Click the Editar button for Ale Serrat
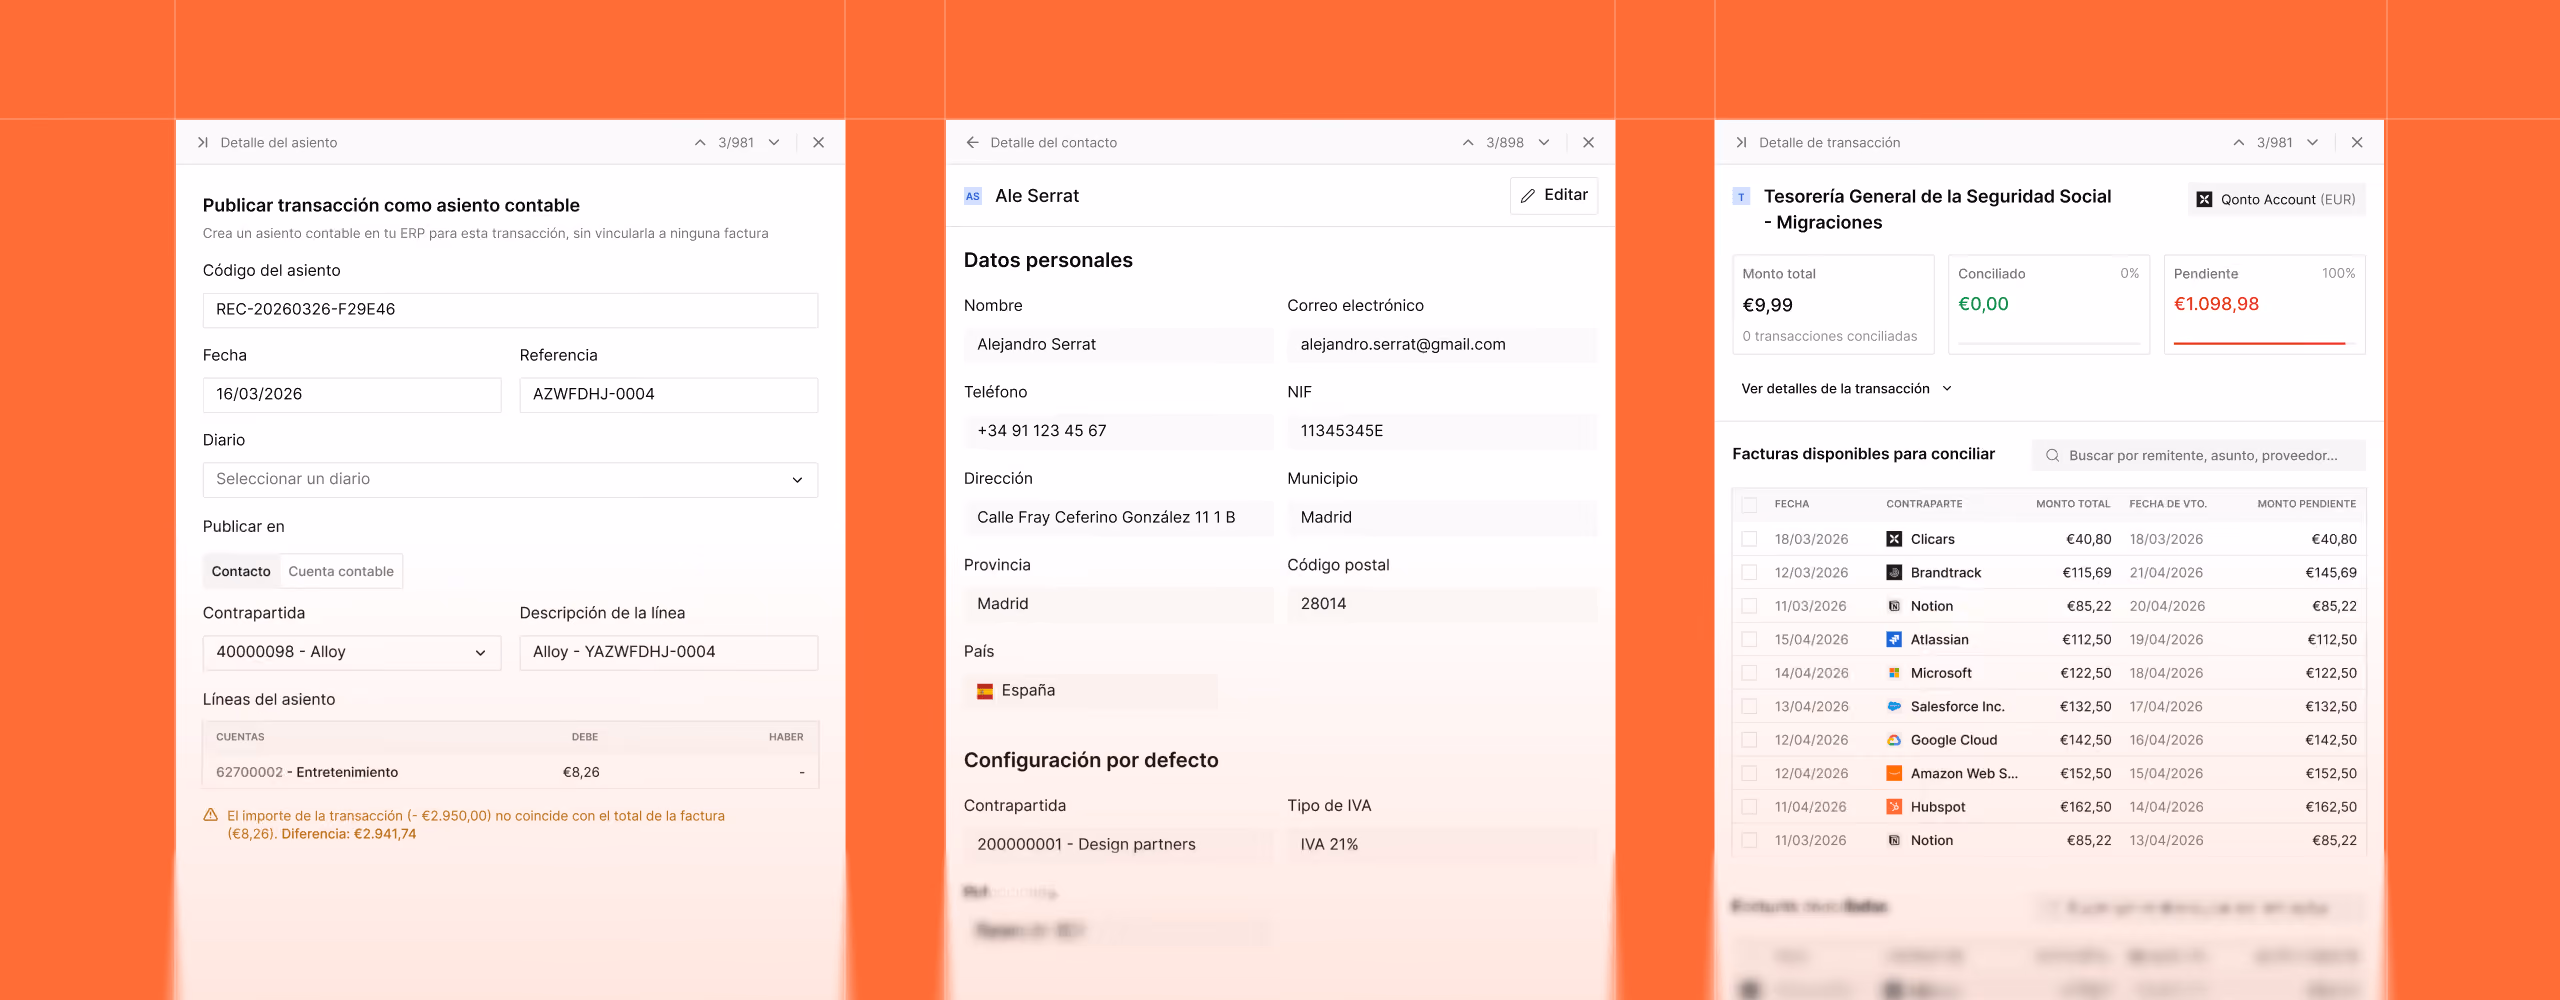 coord(1554,196)
